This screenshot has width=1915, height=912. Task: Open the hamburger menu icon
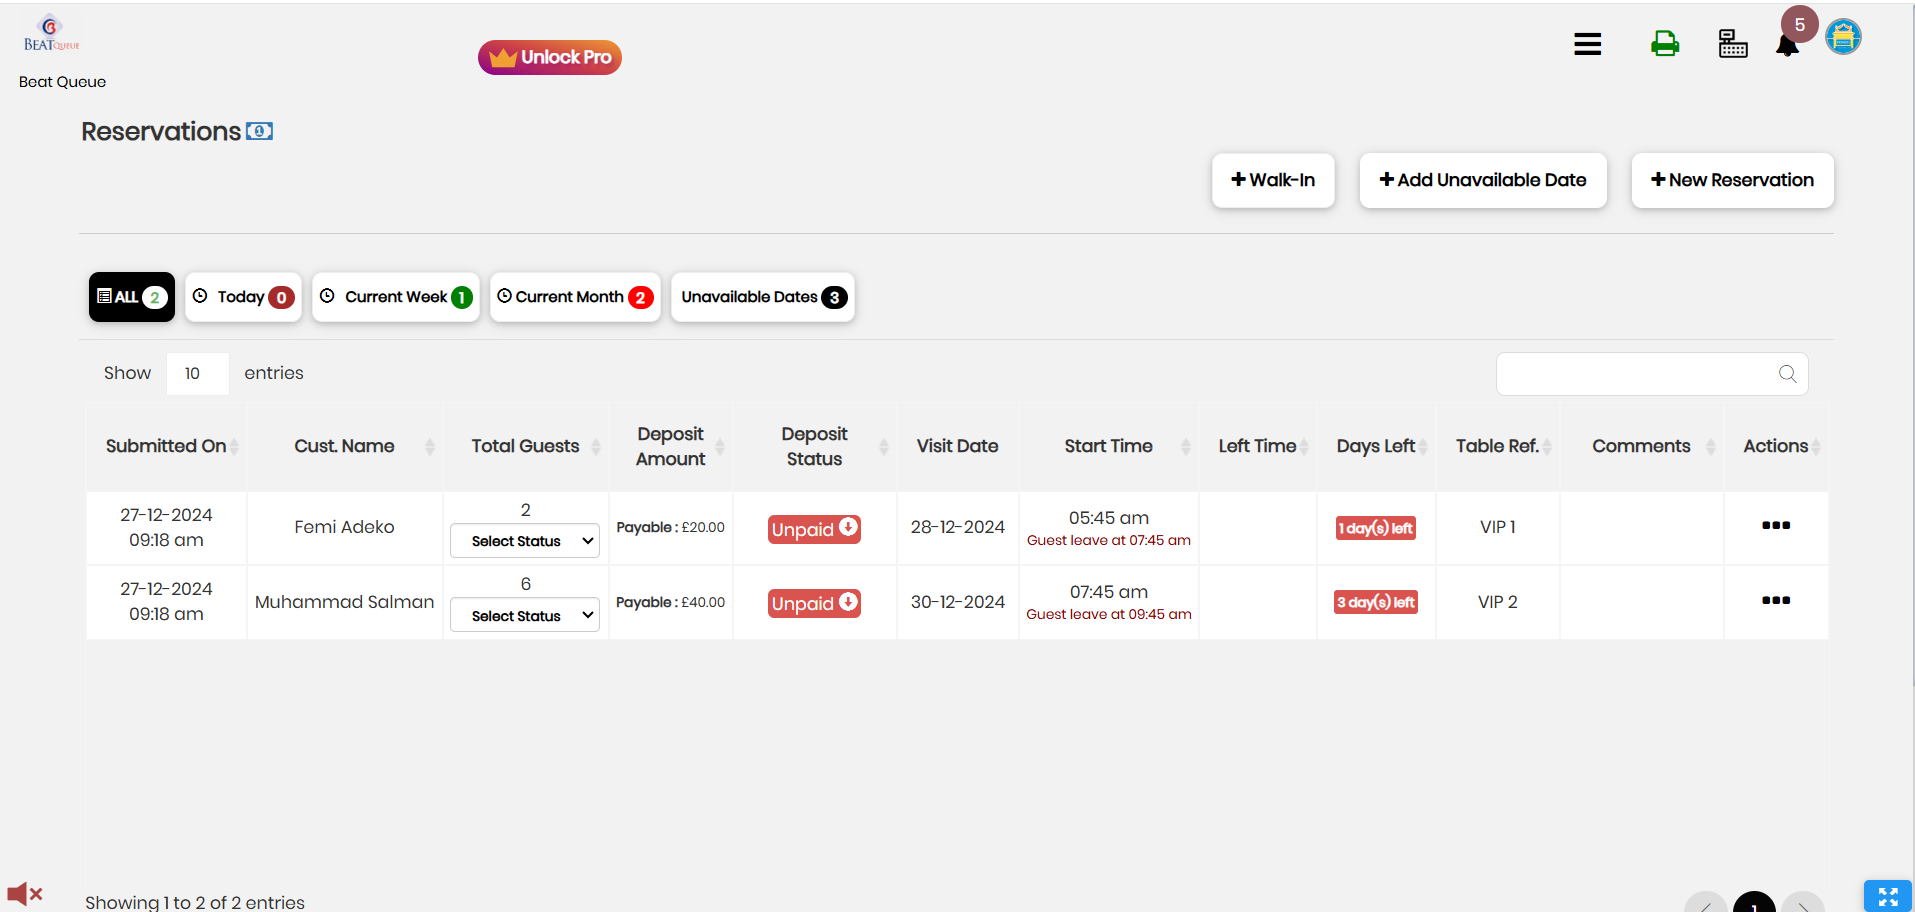coord(1587,44)
